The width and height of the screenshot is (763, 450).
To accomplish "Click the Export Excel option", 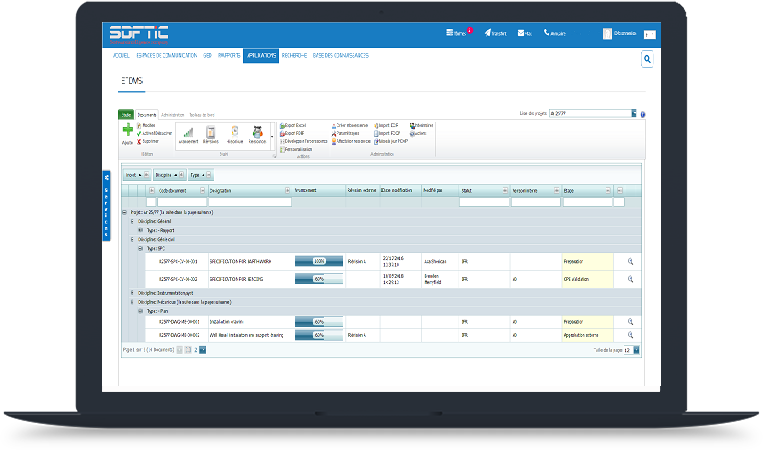I will pos(294,125).
